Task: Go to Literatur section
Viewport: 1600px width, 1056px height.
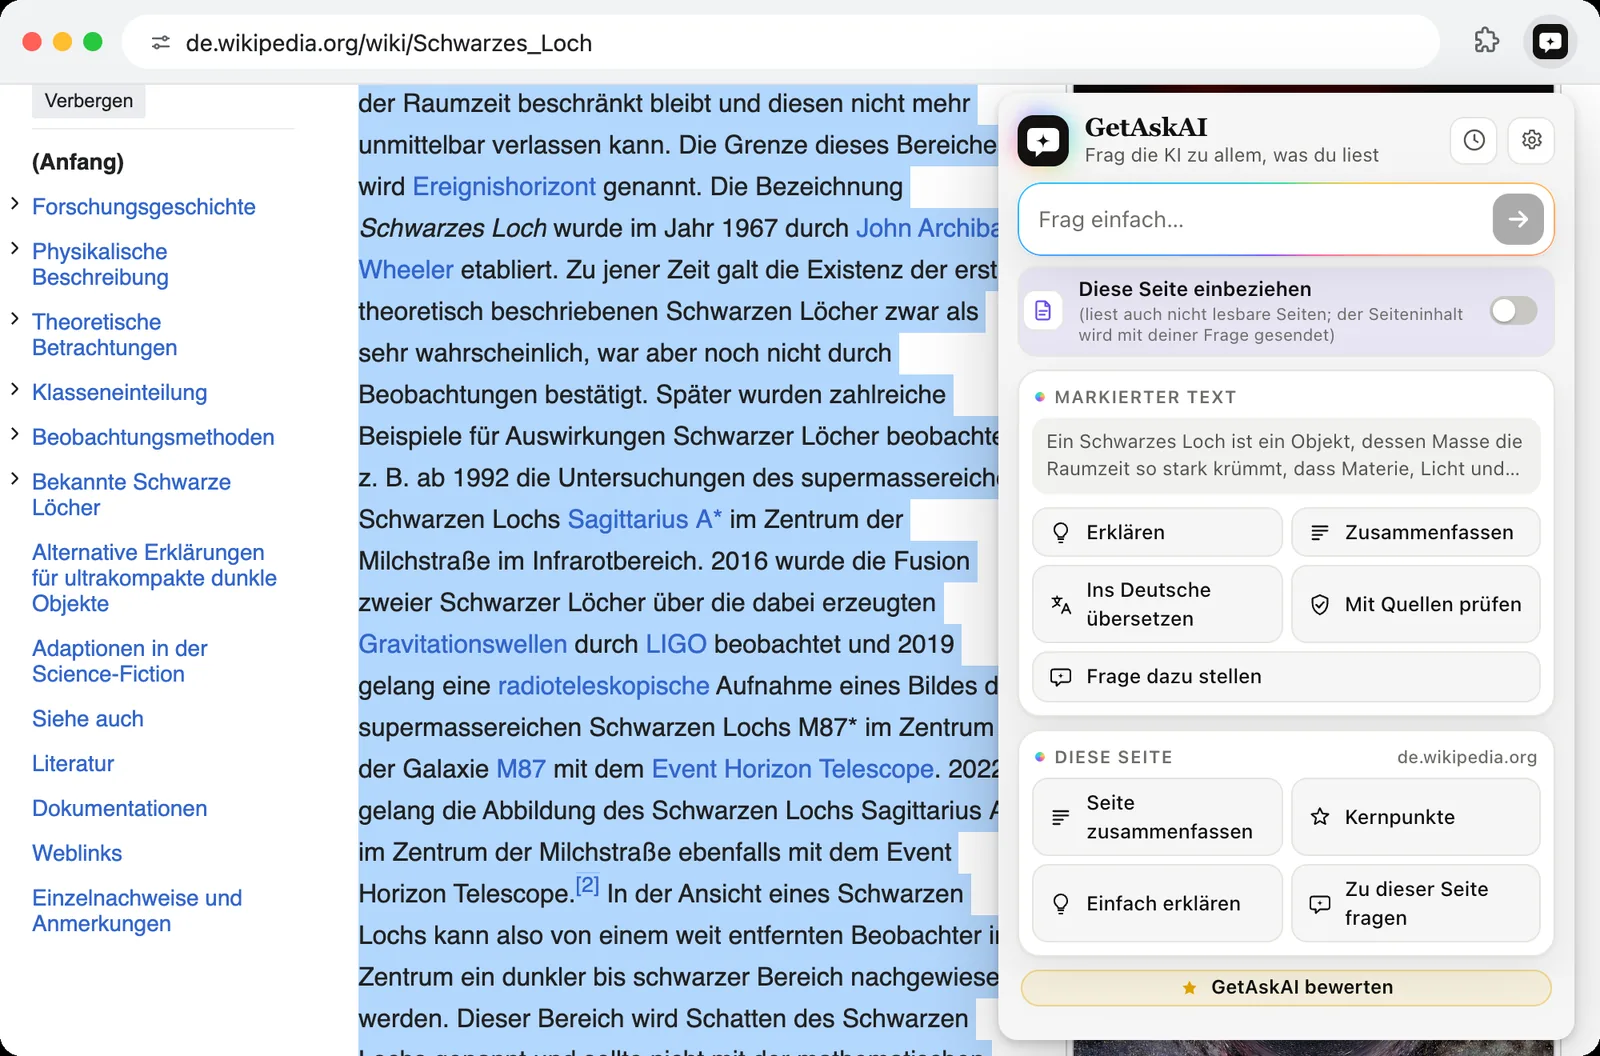Action: coord(73,764)
